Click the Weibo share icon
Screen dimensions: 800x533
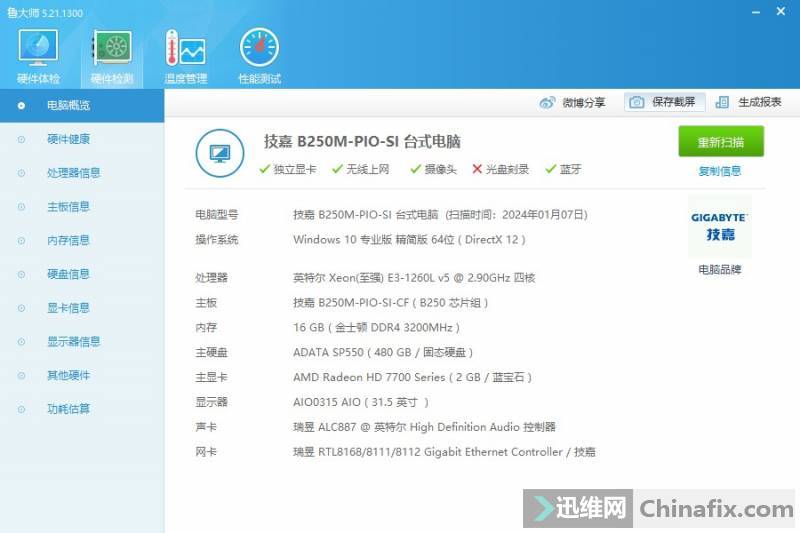click(547, 103)
